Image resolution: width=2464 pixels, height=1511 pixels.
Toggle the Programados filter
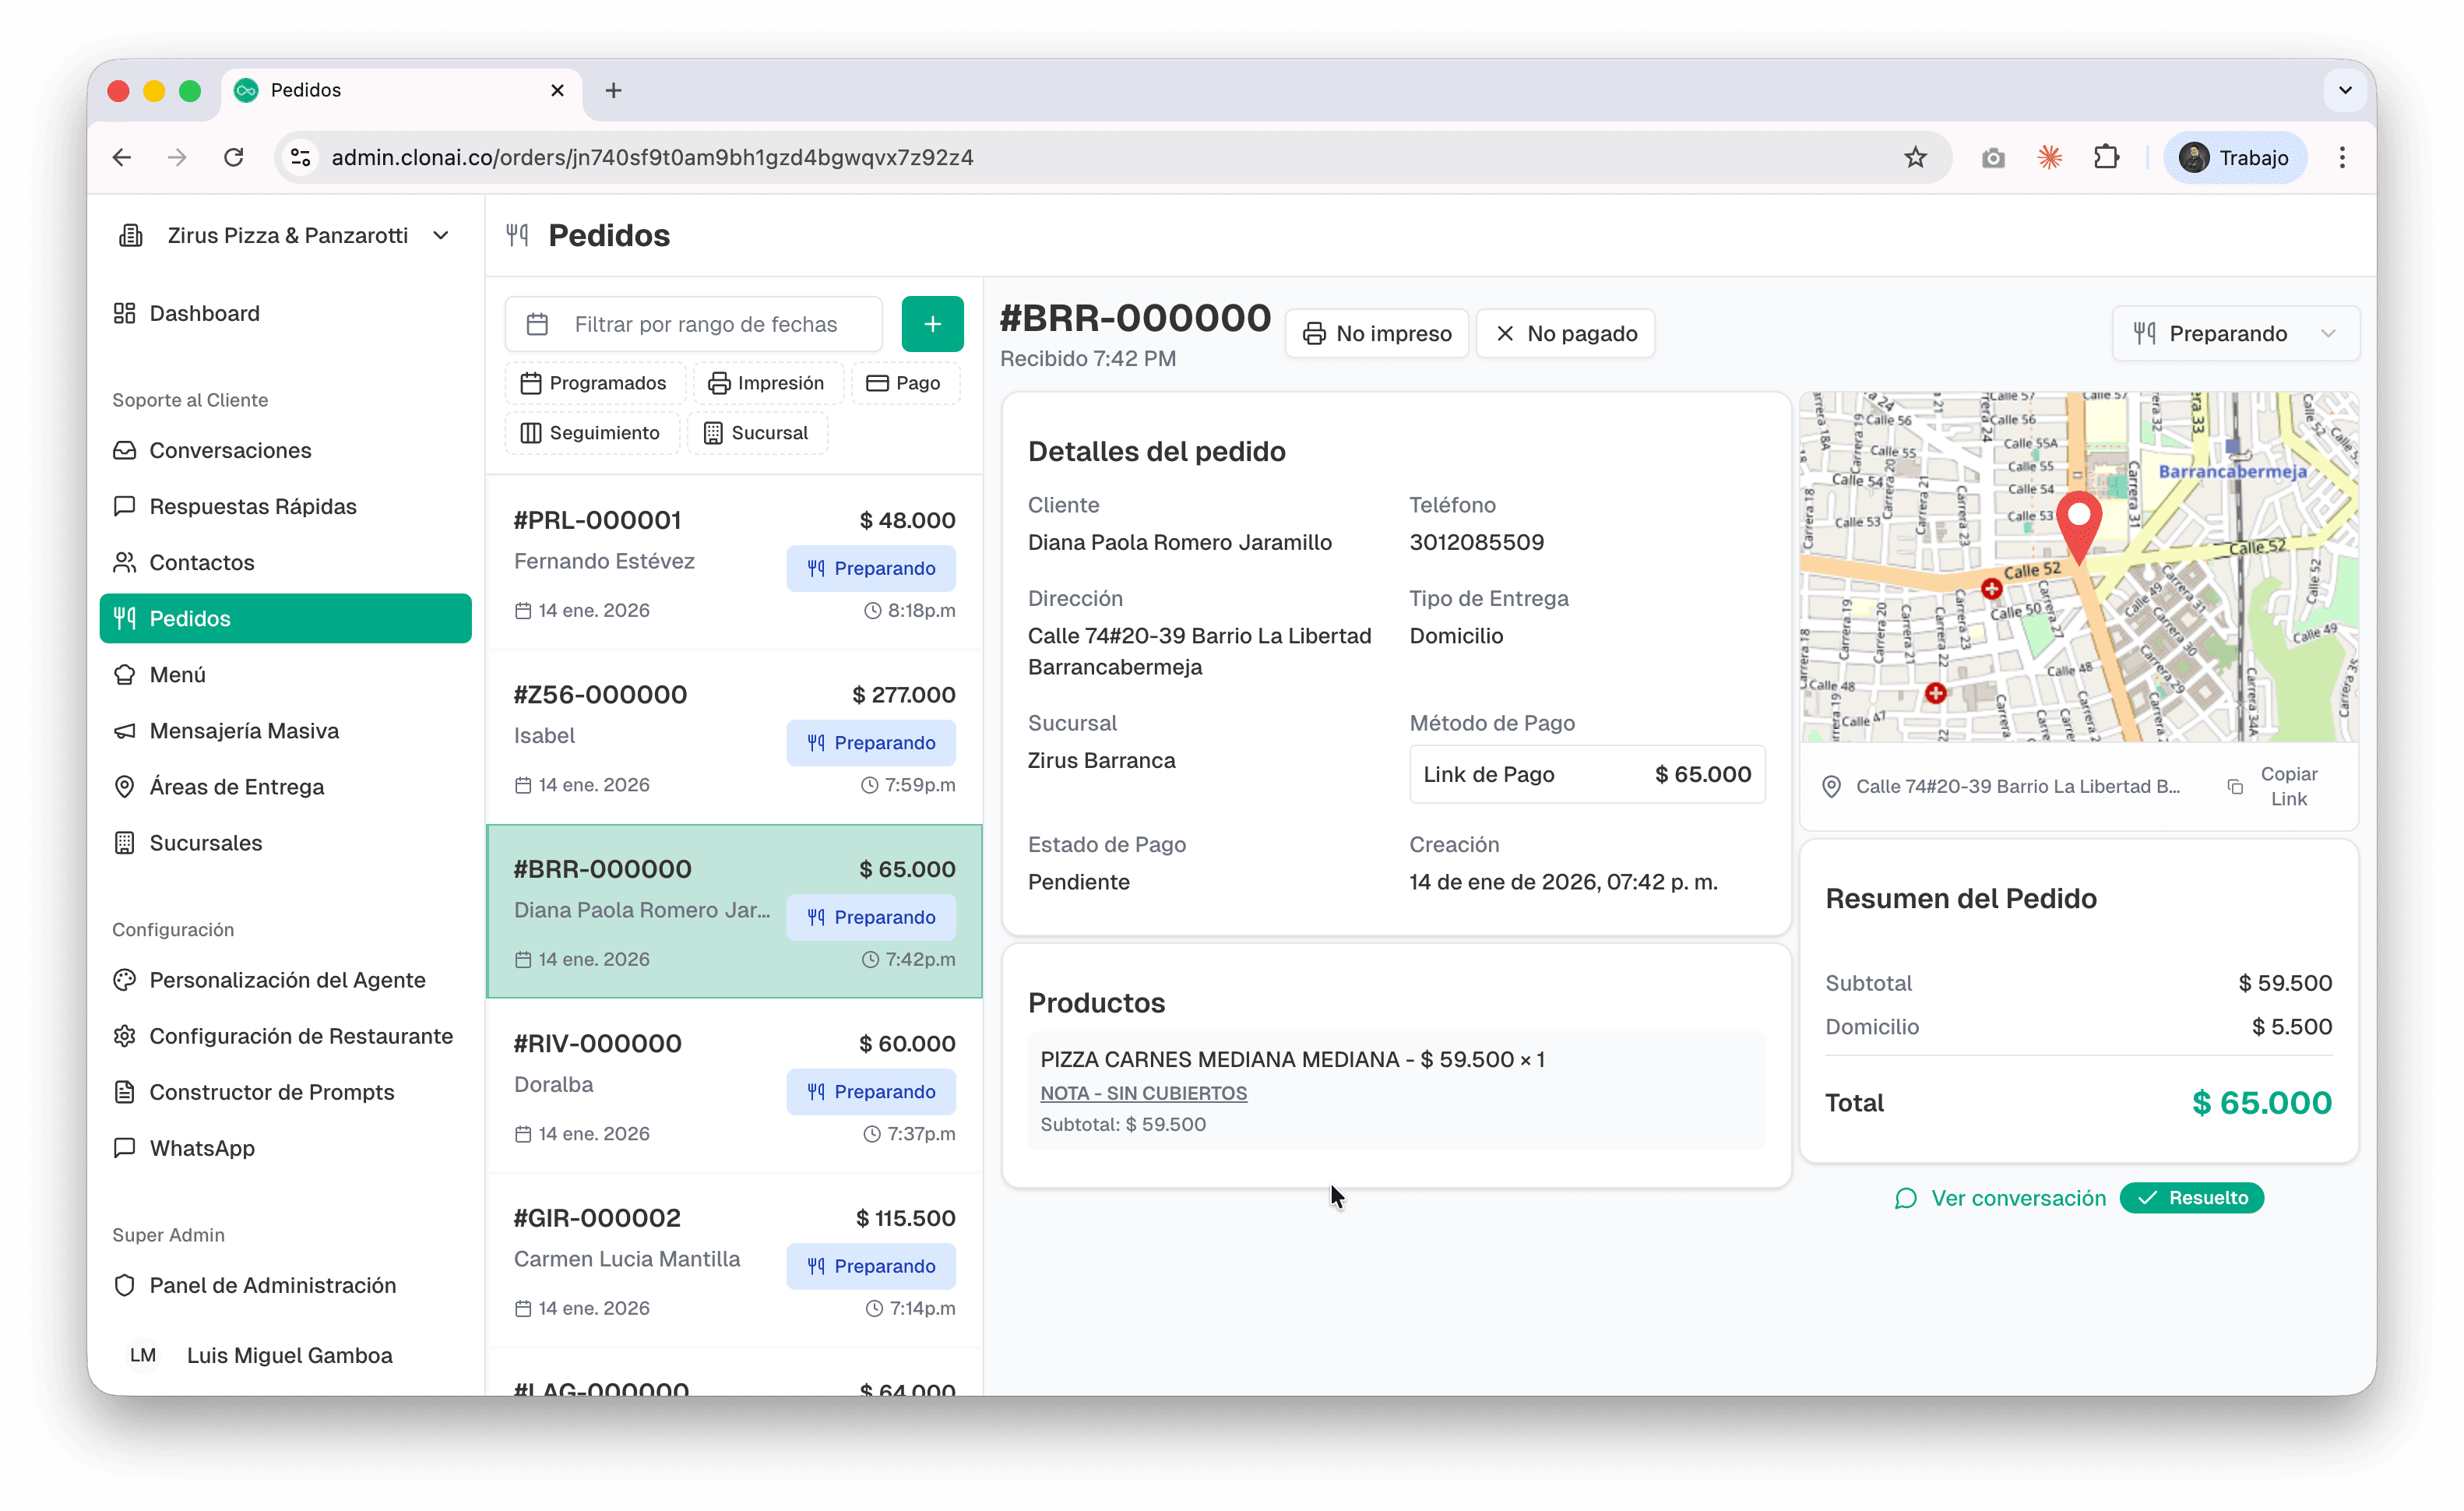pos(594,383)
